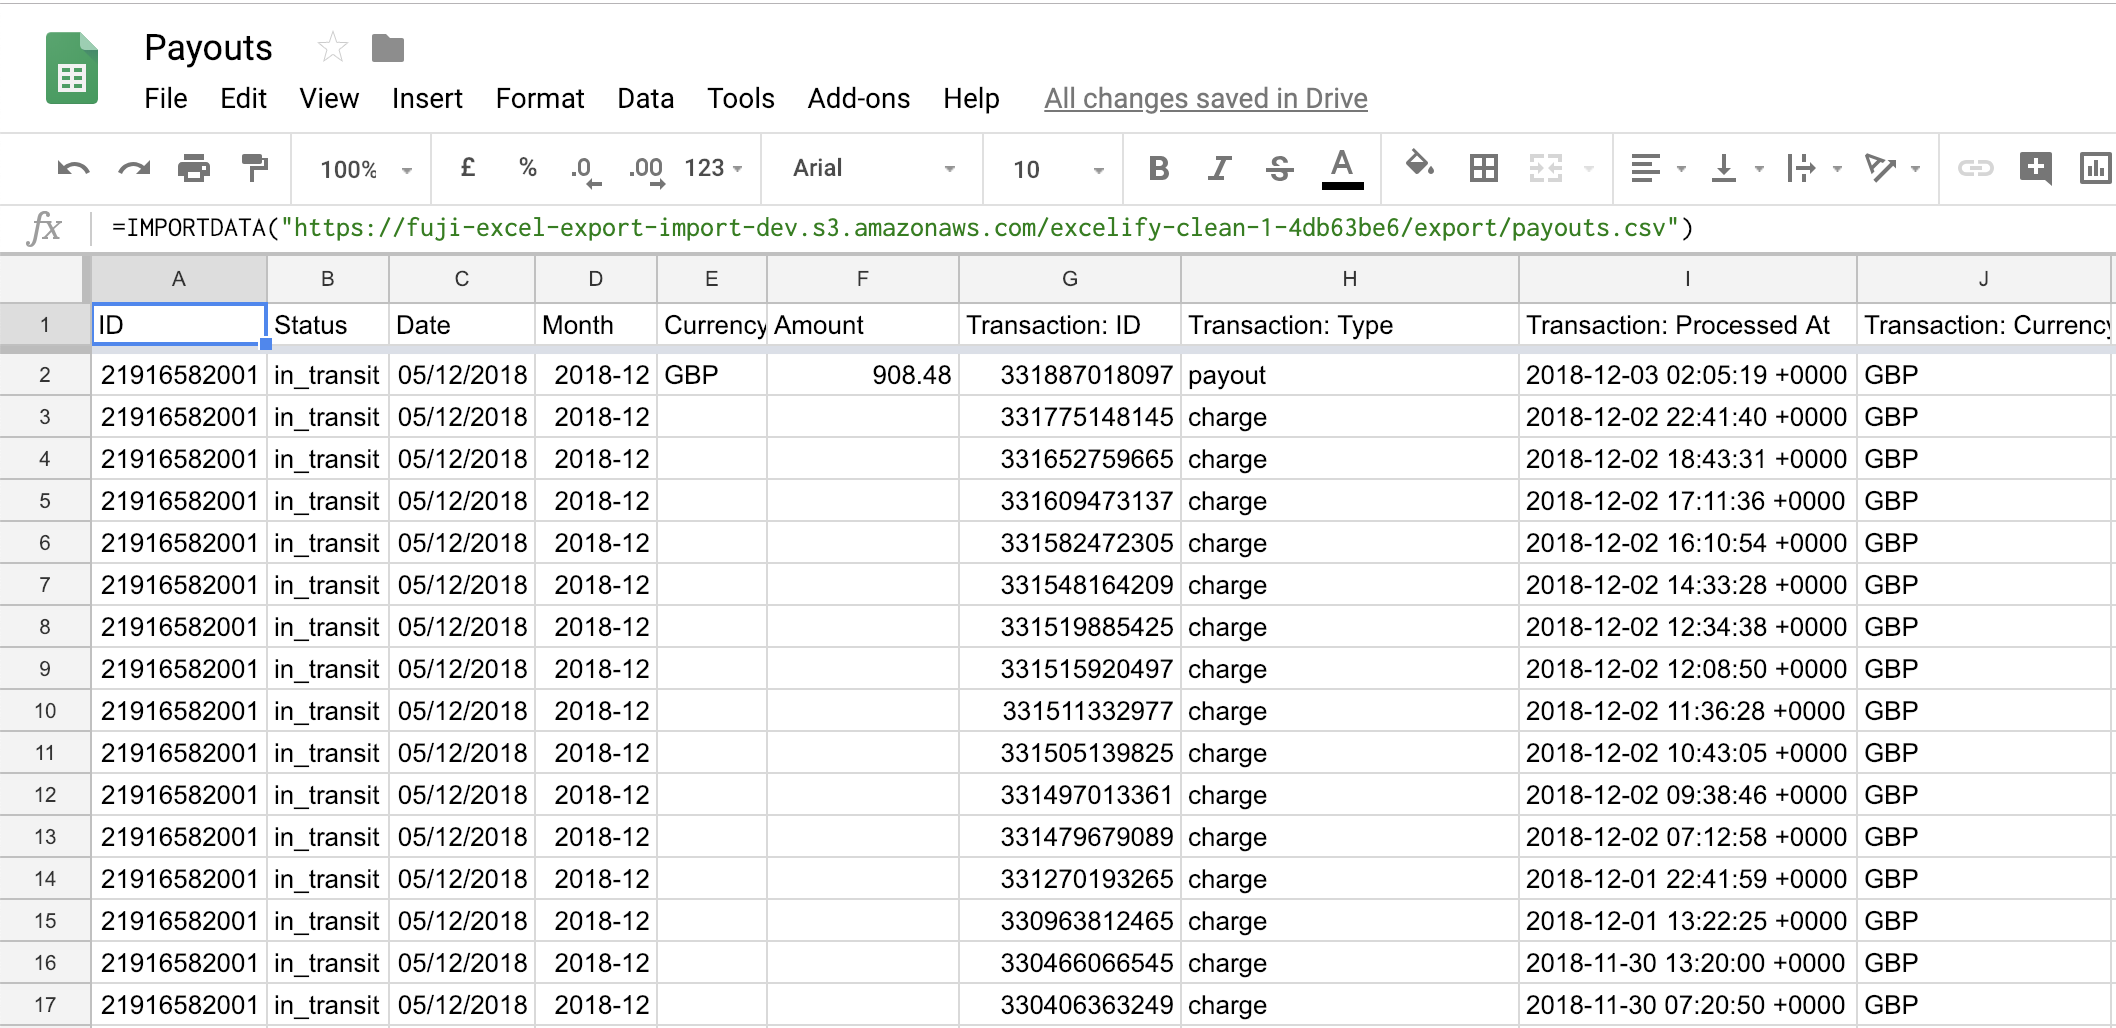This screenshot has width=2116, height=1028.
Task: Open the Add-ons menu
Action: coord(858,99)
